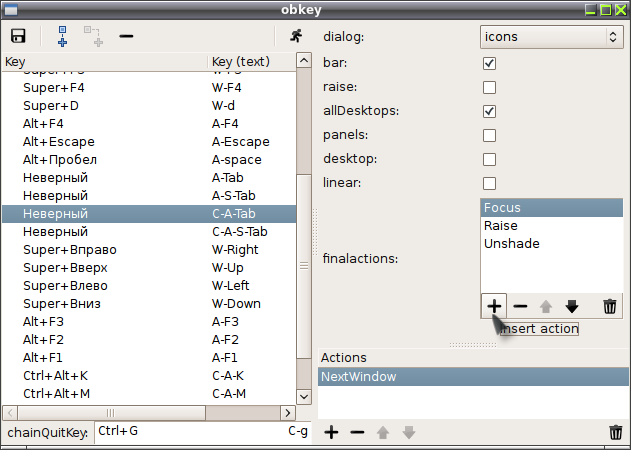Remove keybind with toolbar minus icon

pyautogui.click(x=126, y=36)
